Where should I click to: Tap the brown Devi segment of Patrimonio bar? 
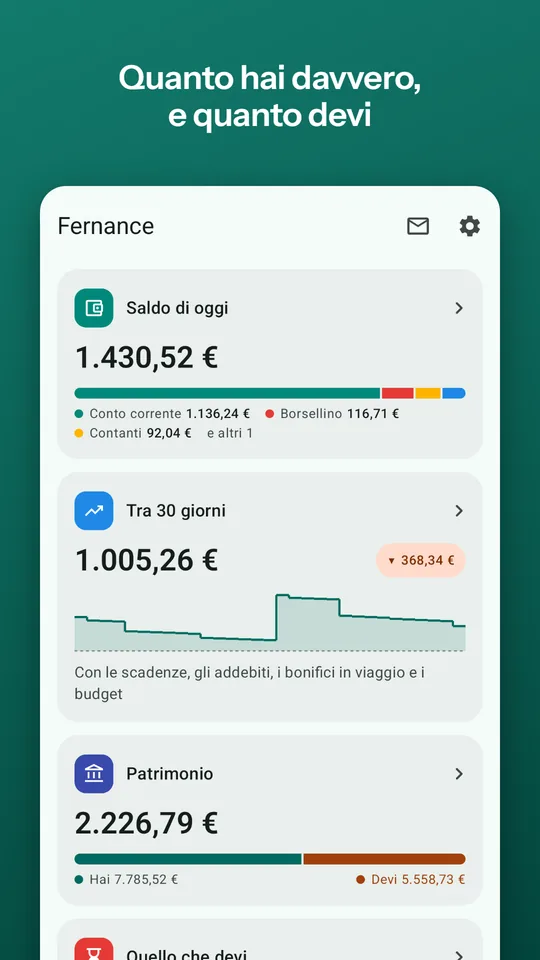pyautogui.click(x=384, y=859)
